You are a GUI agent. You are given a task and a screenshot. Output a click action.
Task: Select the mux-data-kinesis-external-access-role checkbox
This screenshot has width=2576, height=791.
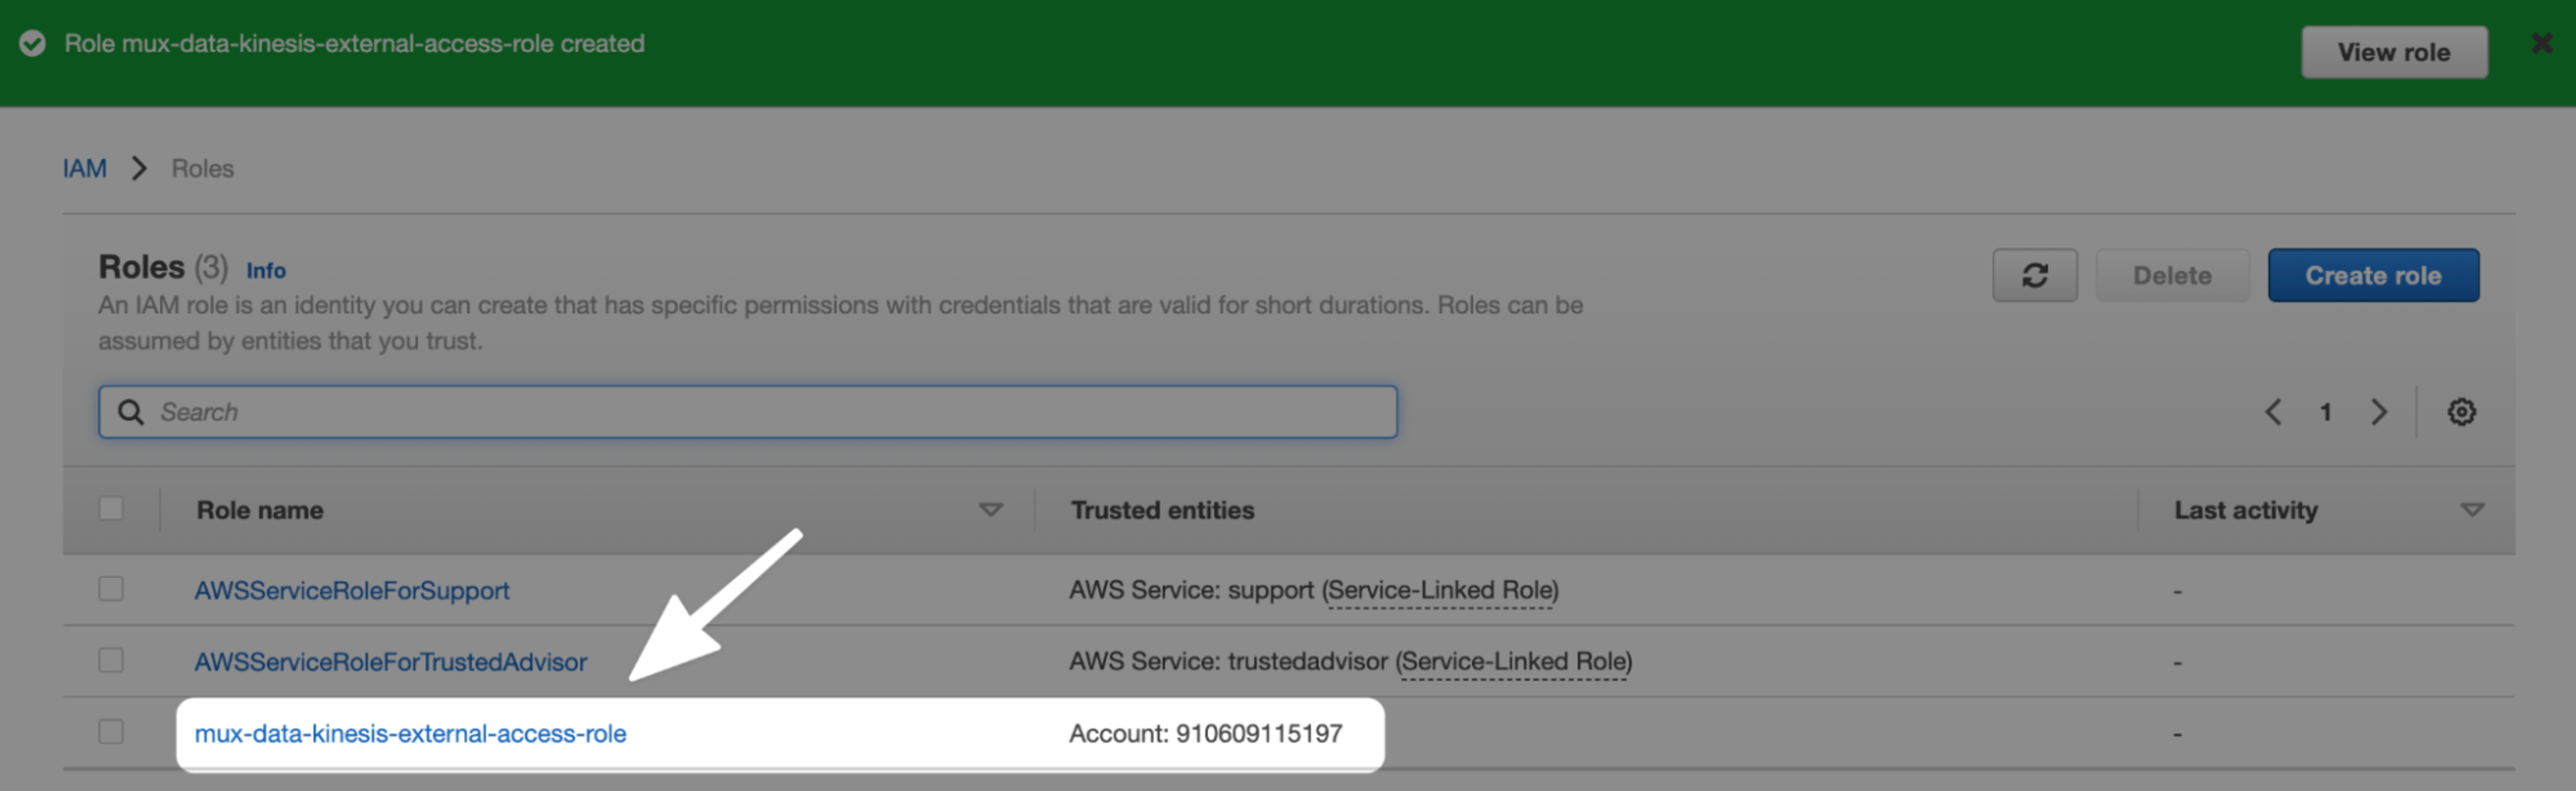click(x=111, y=732)
